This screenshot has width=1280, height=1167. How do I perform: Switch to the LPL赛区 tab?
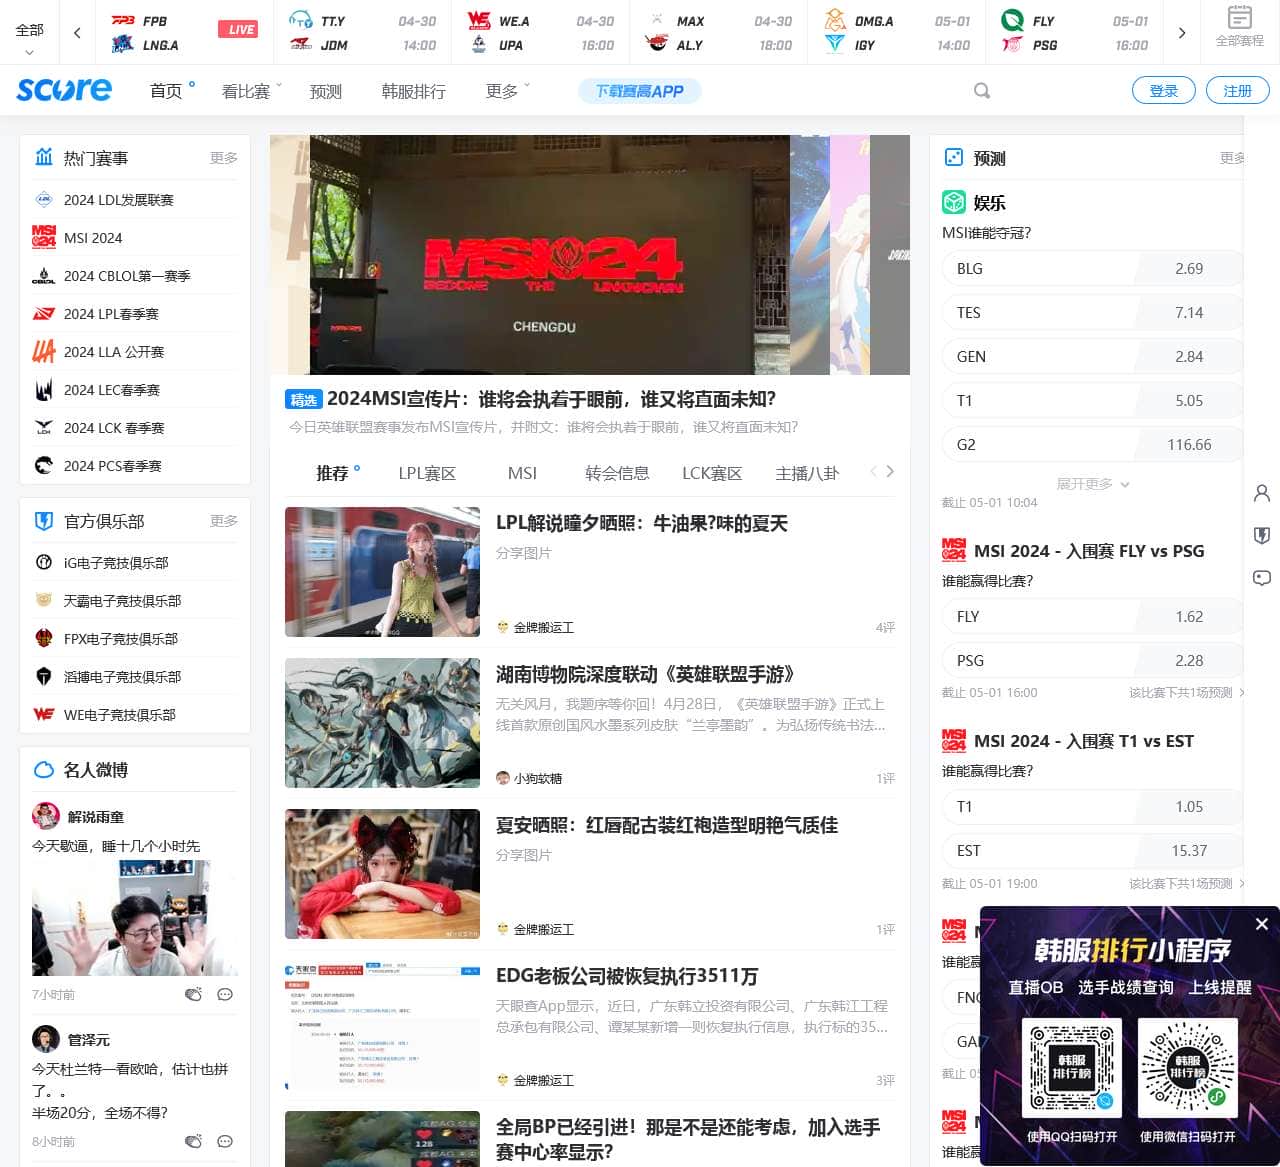tap(427, 473)
